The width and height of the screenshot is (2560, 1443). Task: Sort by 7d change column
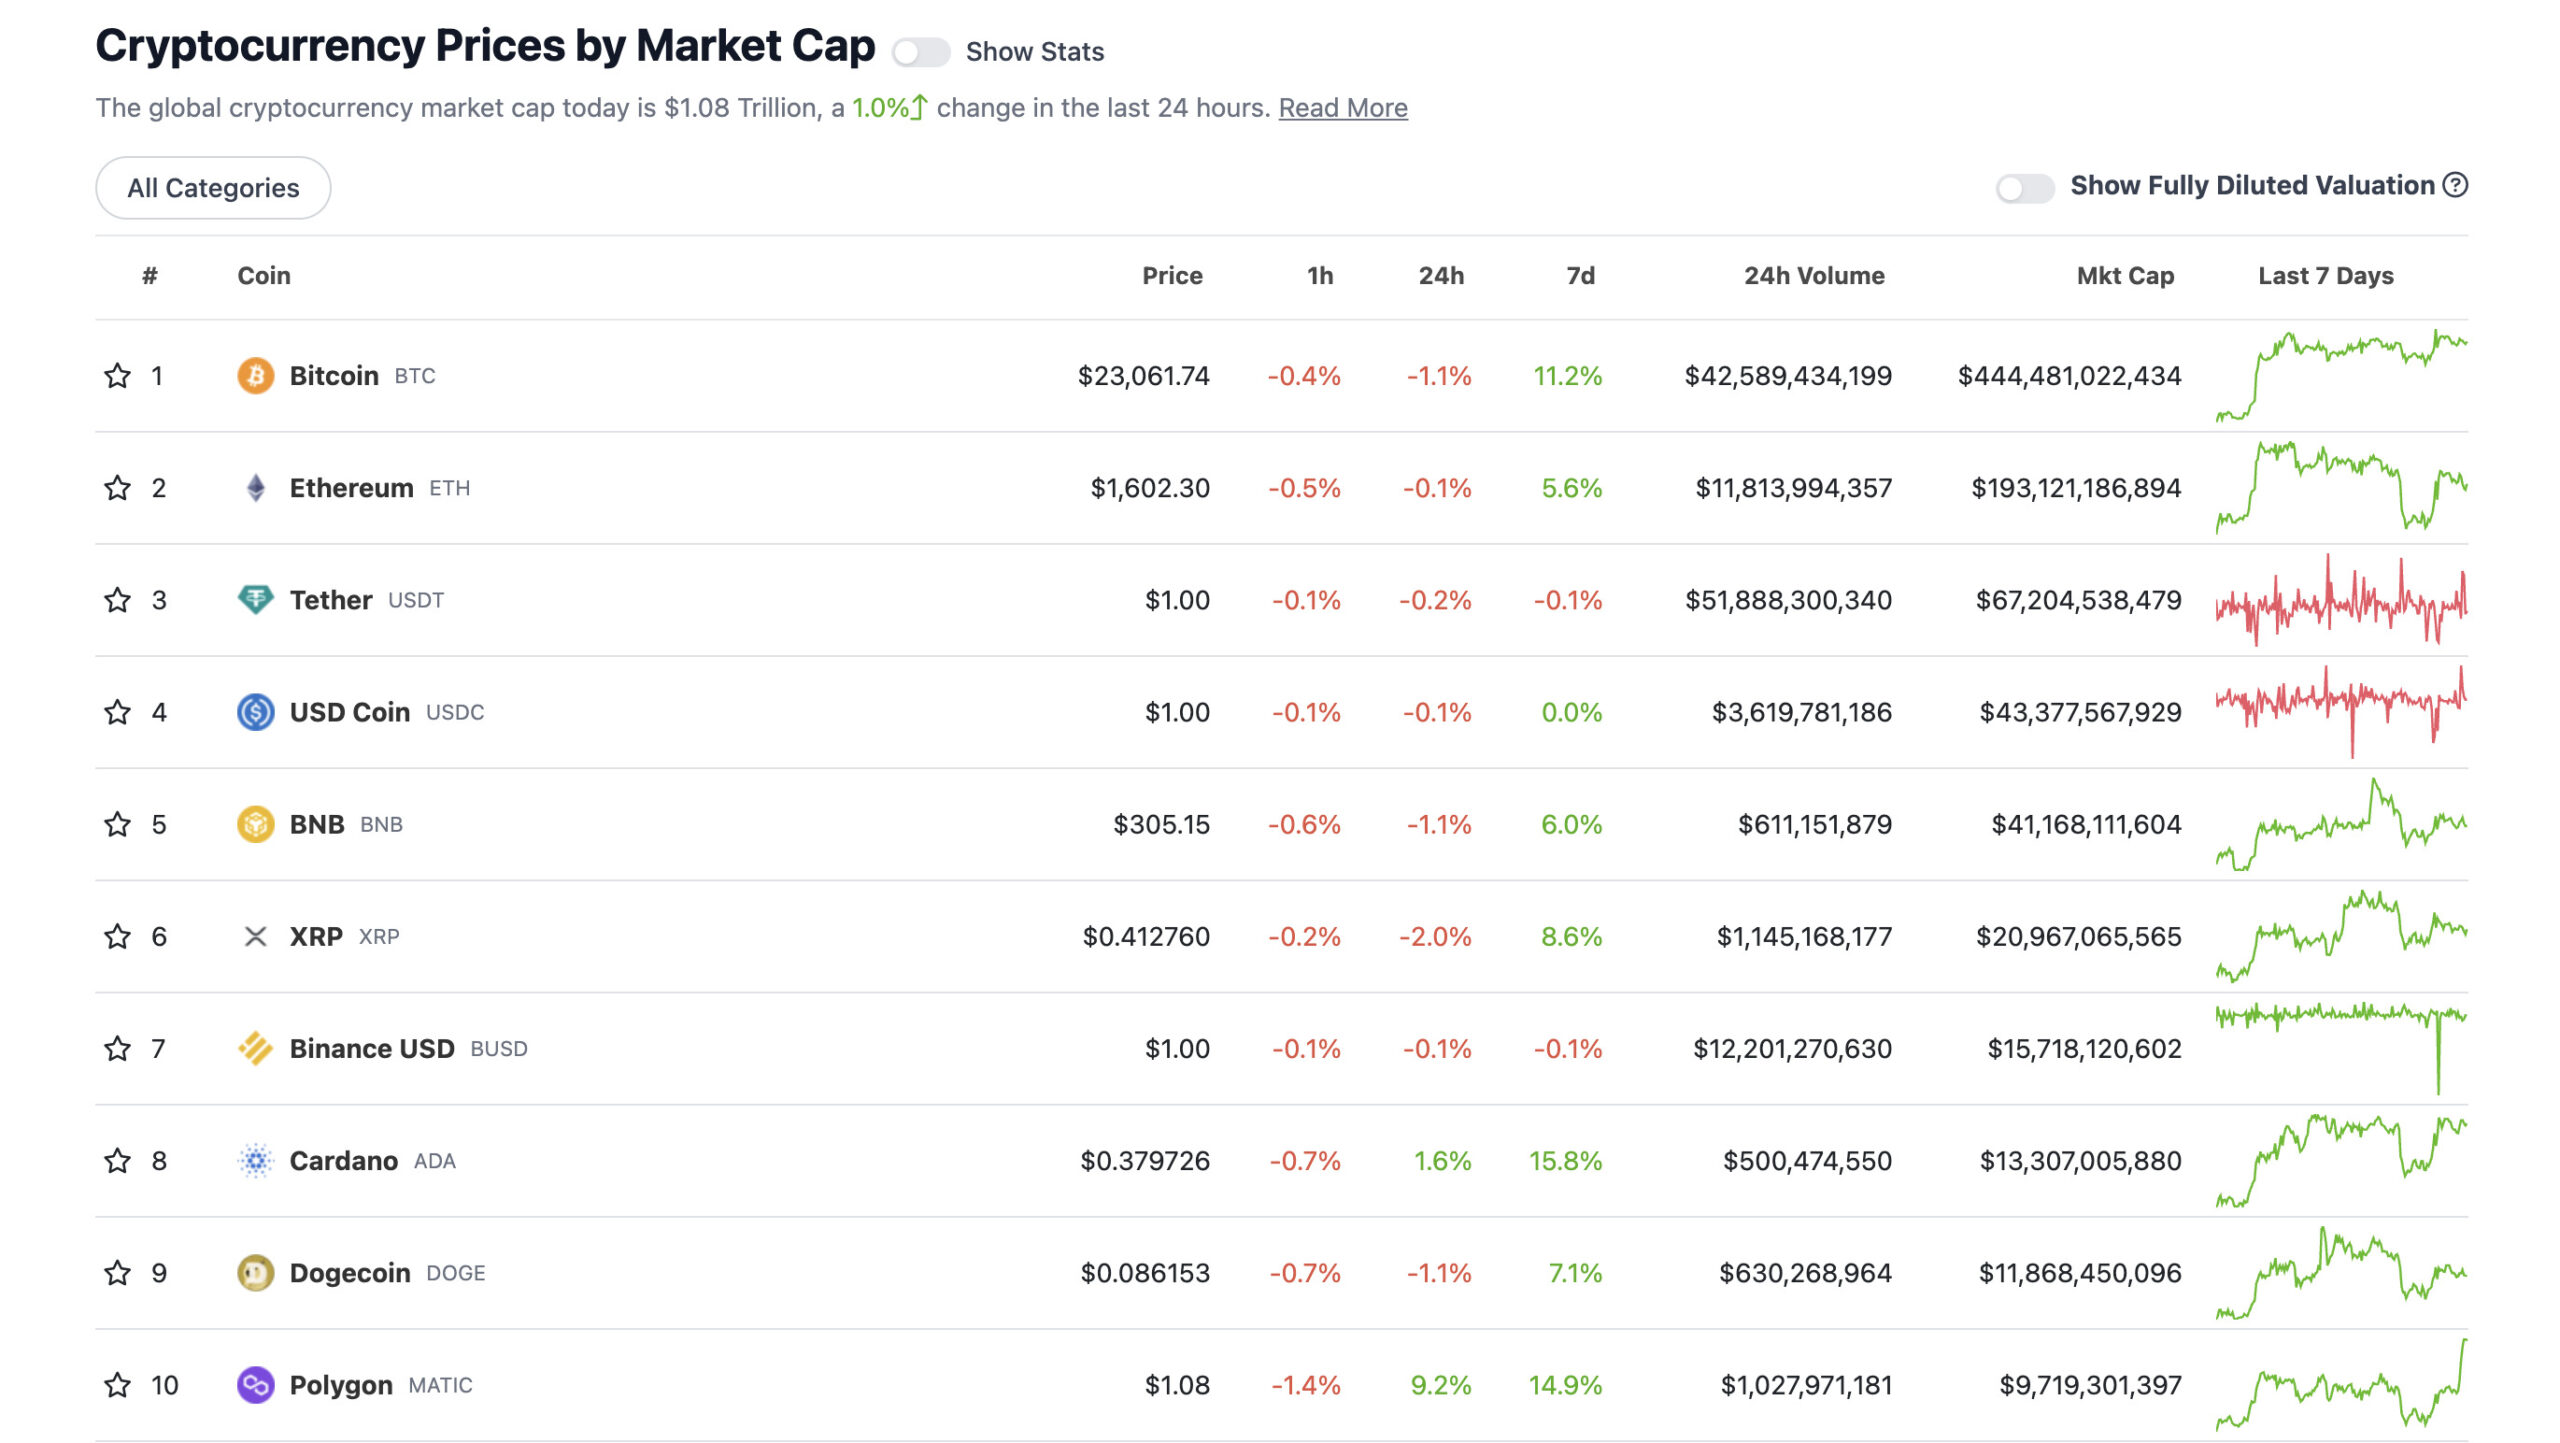[x=1580, y=276]
